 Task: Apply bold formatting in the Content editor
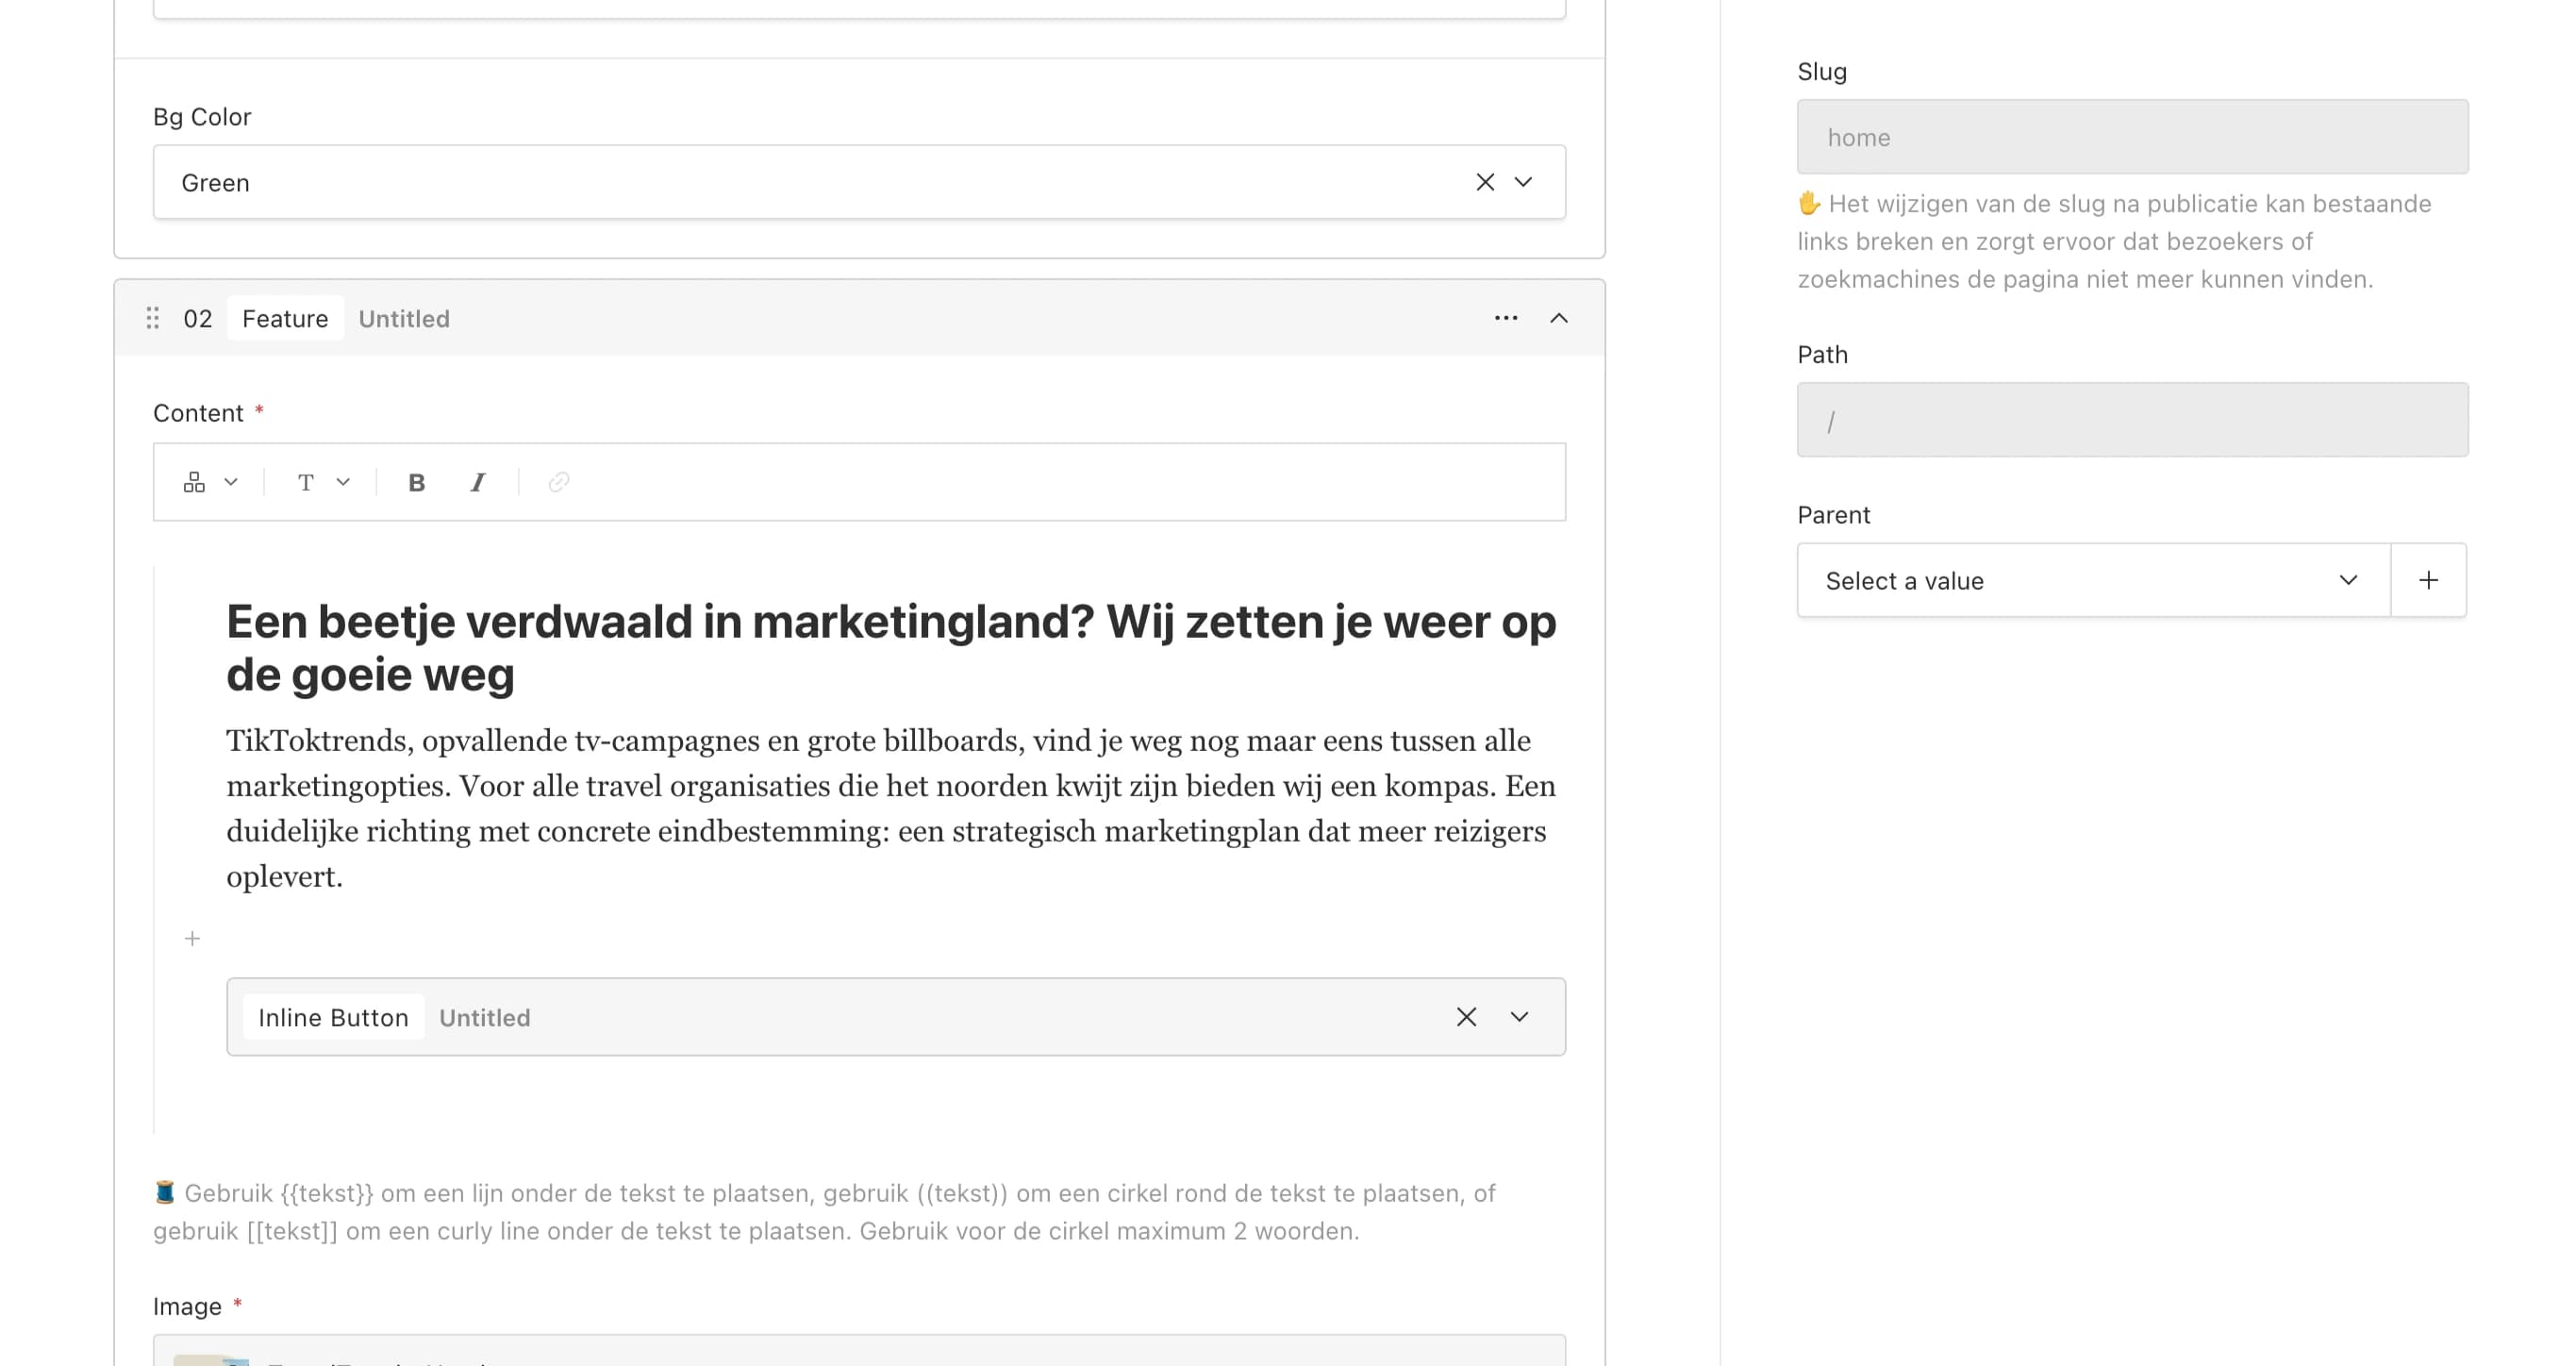pyautogui.click(x=417, y=482)
